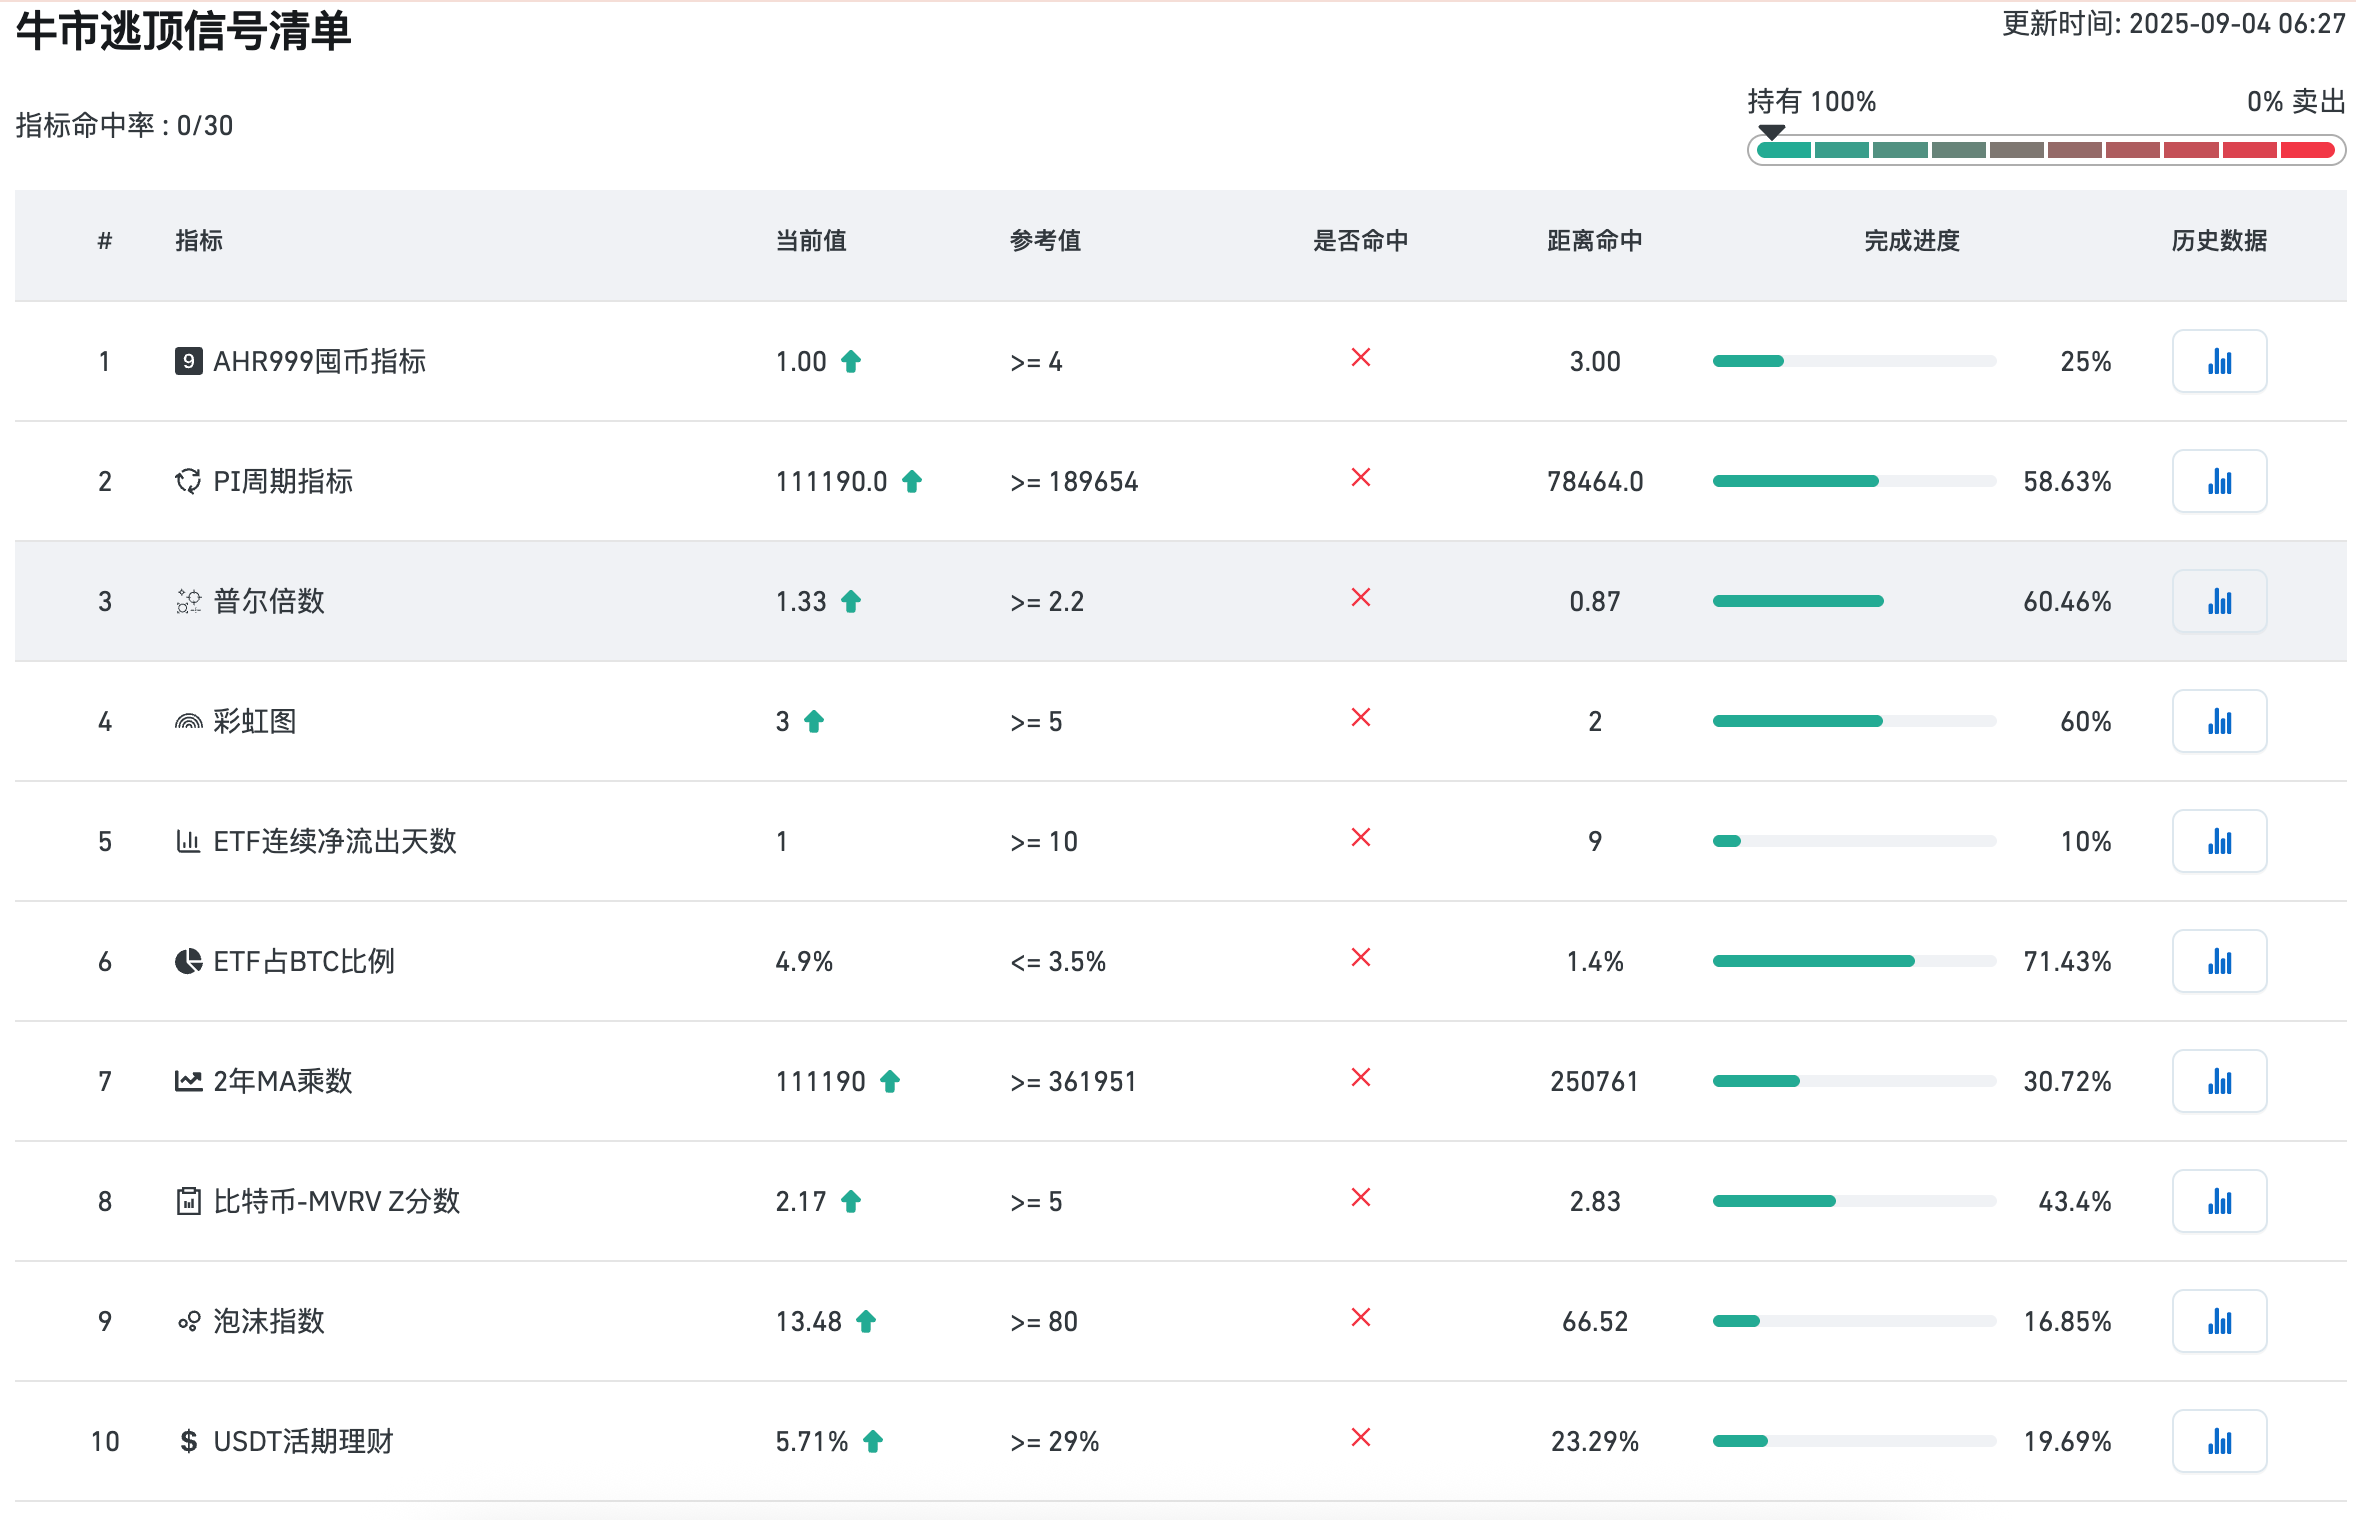Open history chart for 2年MA乘数
This screenshot has width=2356, height=1520.
(x=2218, y=1081)
